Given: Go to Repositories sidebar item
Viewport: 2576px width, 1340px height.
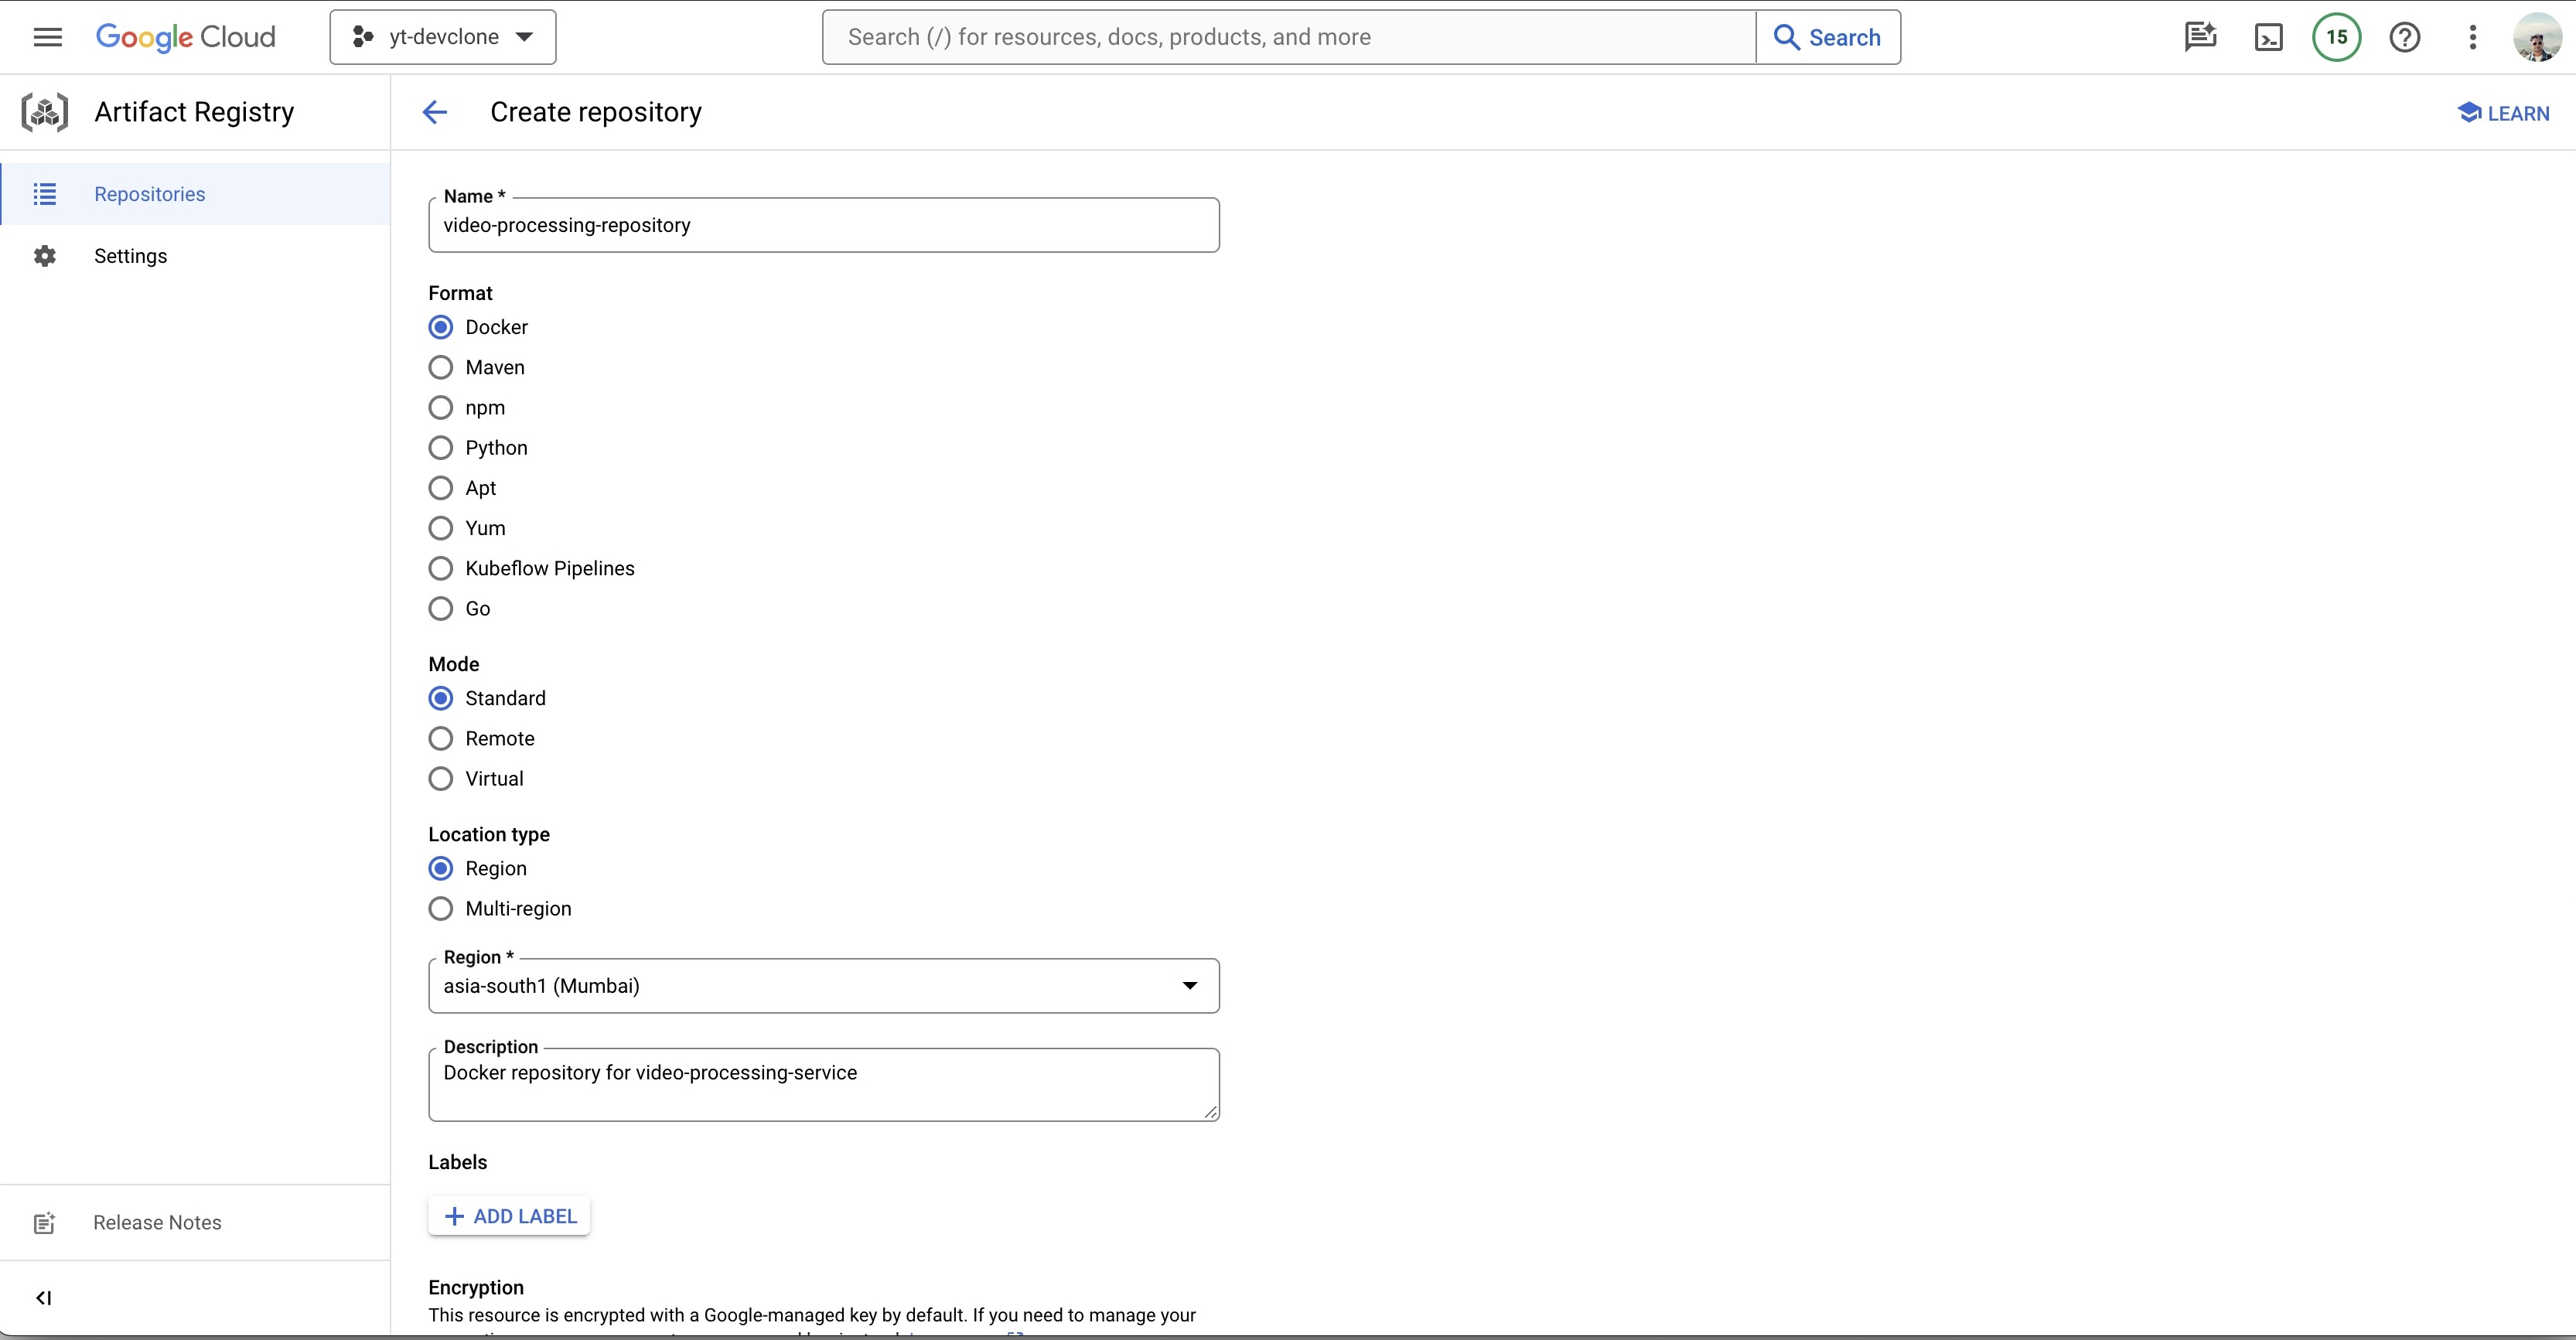Looking at the screenshot, I should [x=149, y=194].
